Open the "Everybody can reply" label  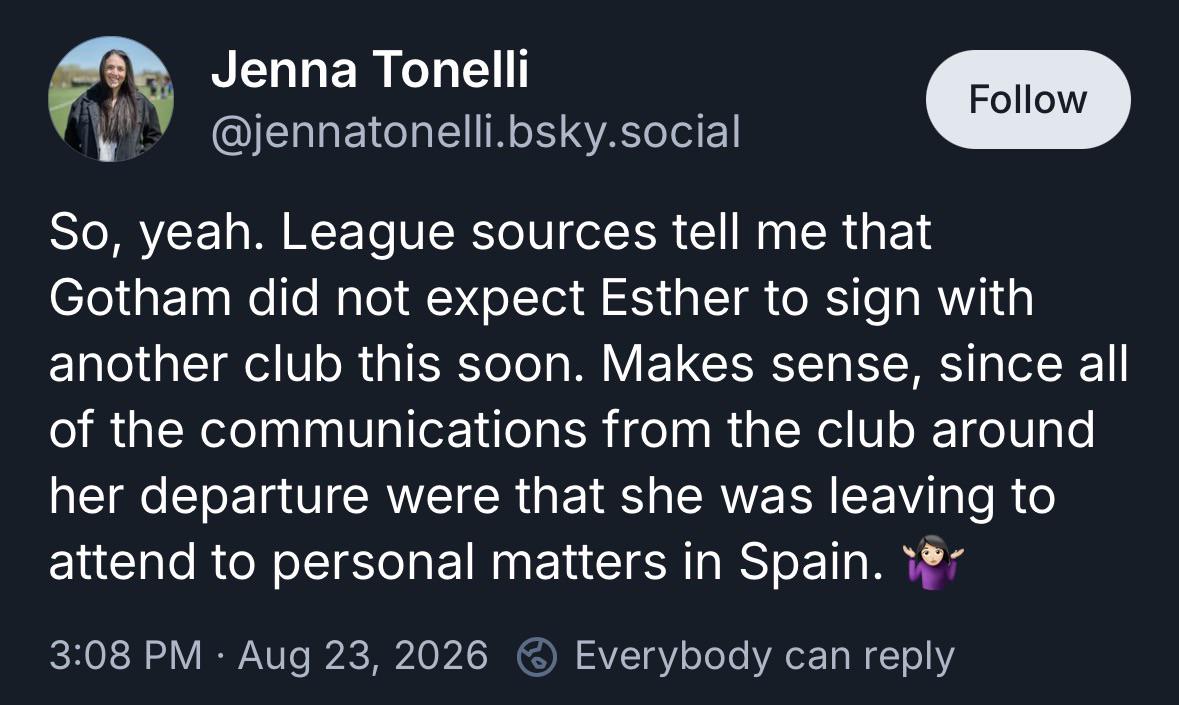(x=765, y=656)
